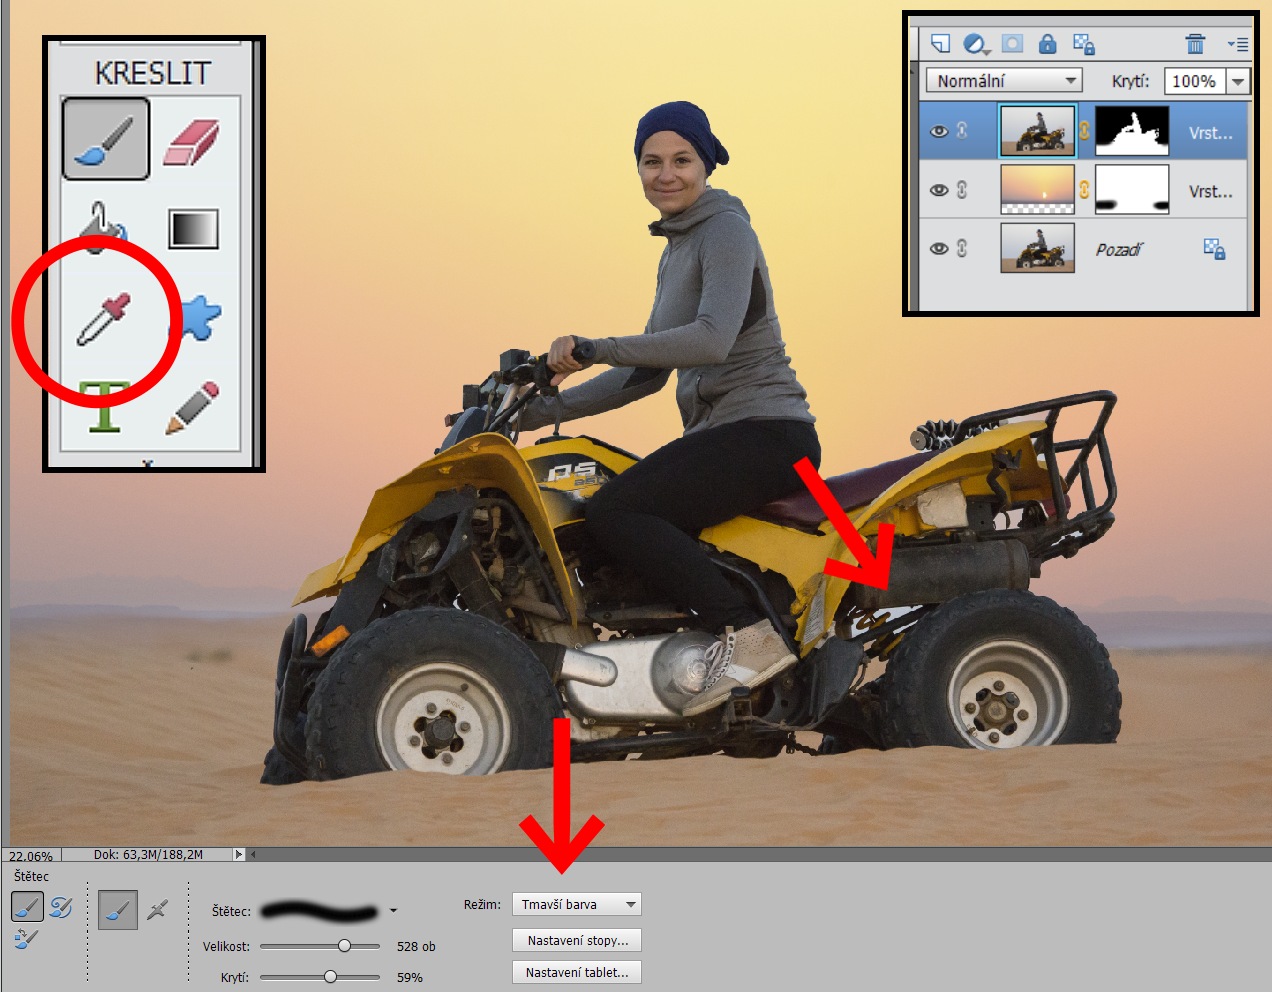
Task: Toggle visibility of the top quad layer
Action: point(939,131)
